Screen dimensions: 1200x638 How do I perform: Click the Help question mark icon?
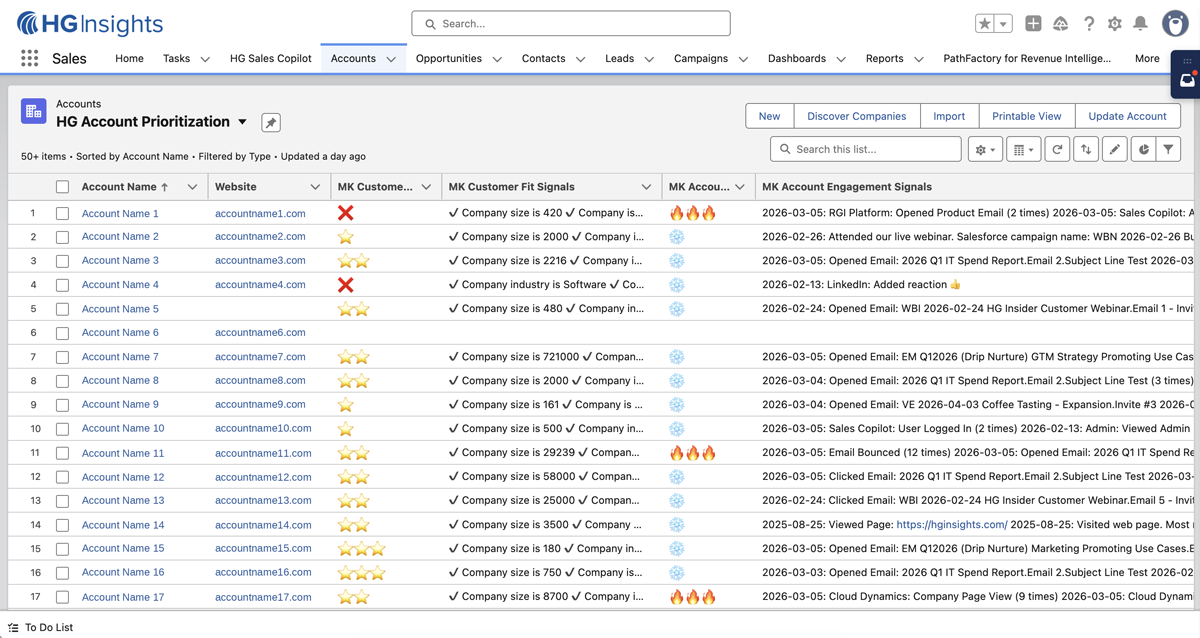click(1089, 24)
